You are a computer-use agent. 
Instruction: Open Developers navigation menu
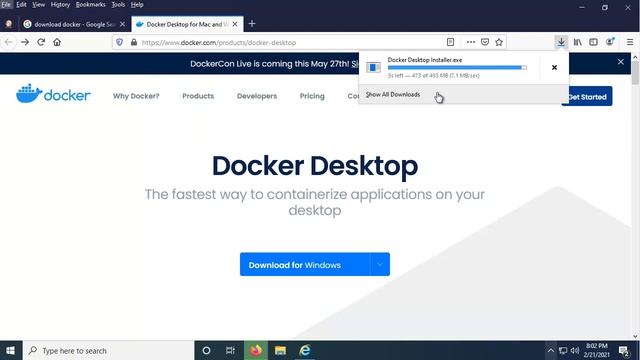pyautogui.click(x=257, y=96)
